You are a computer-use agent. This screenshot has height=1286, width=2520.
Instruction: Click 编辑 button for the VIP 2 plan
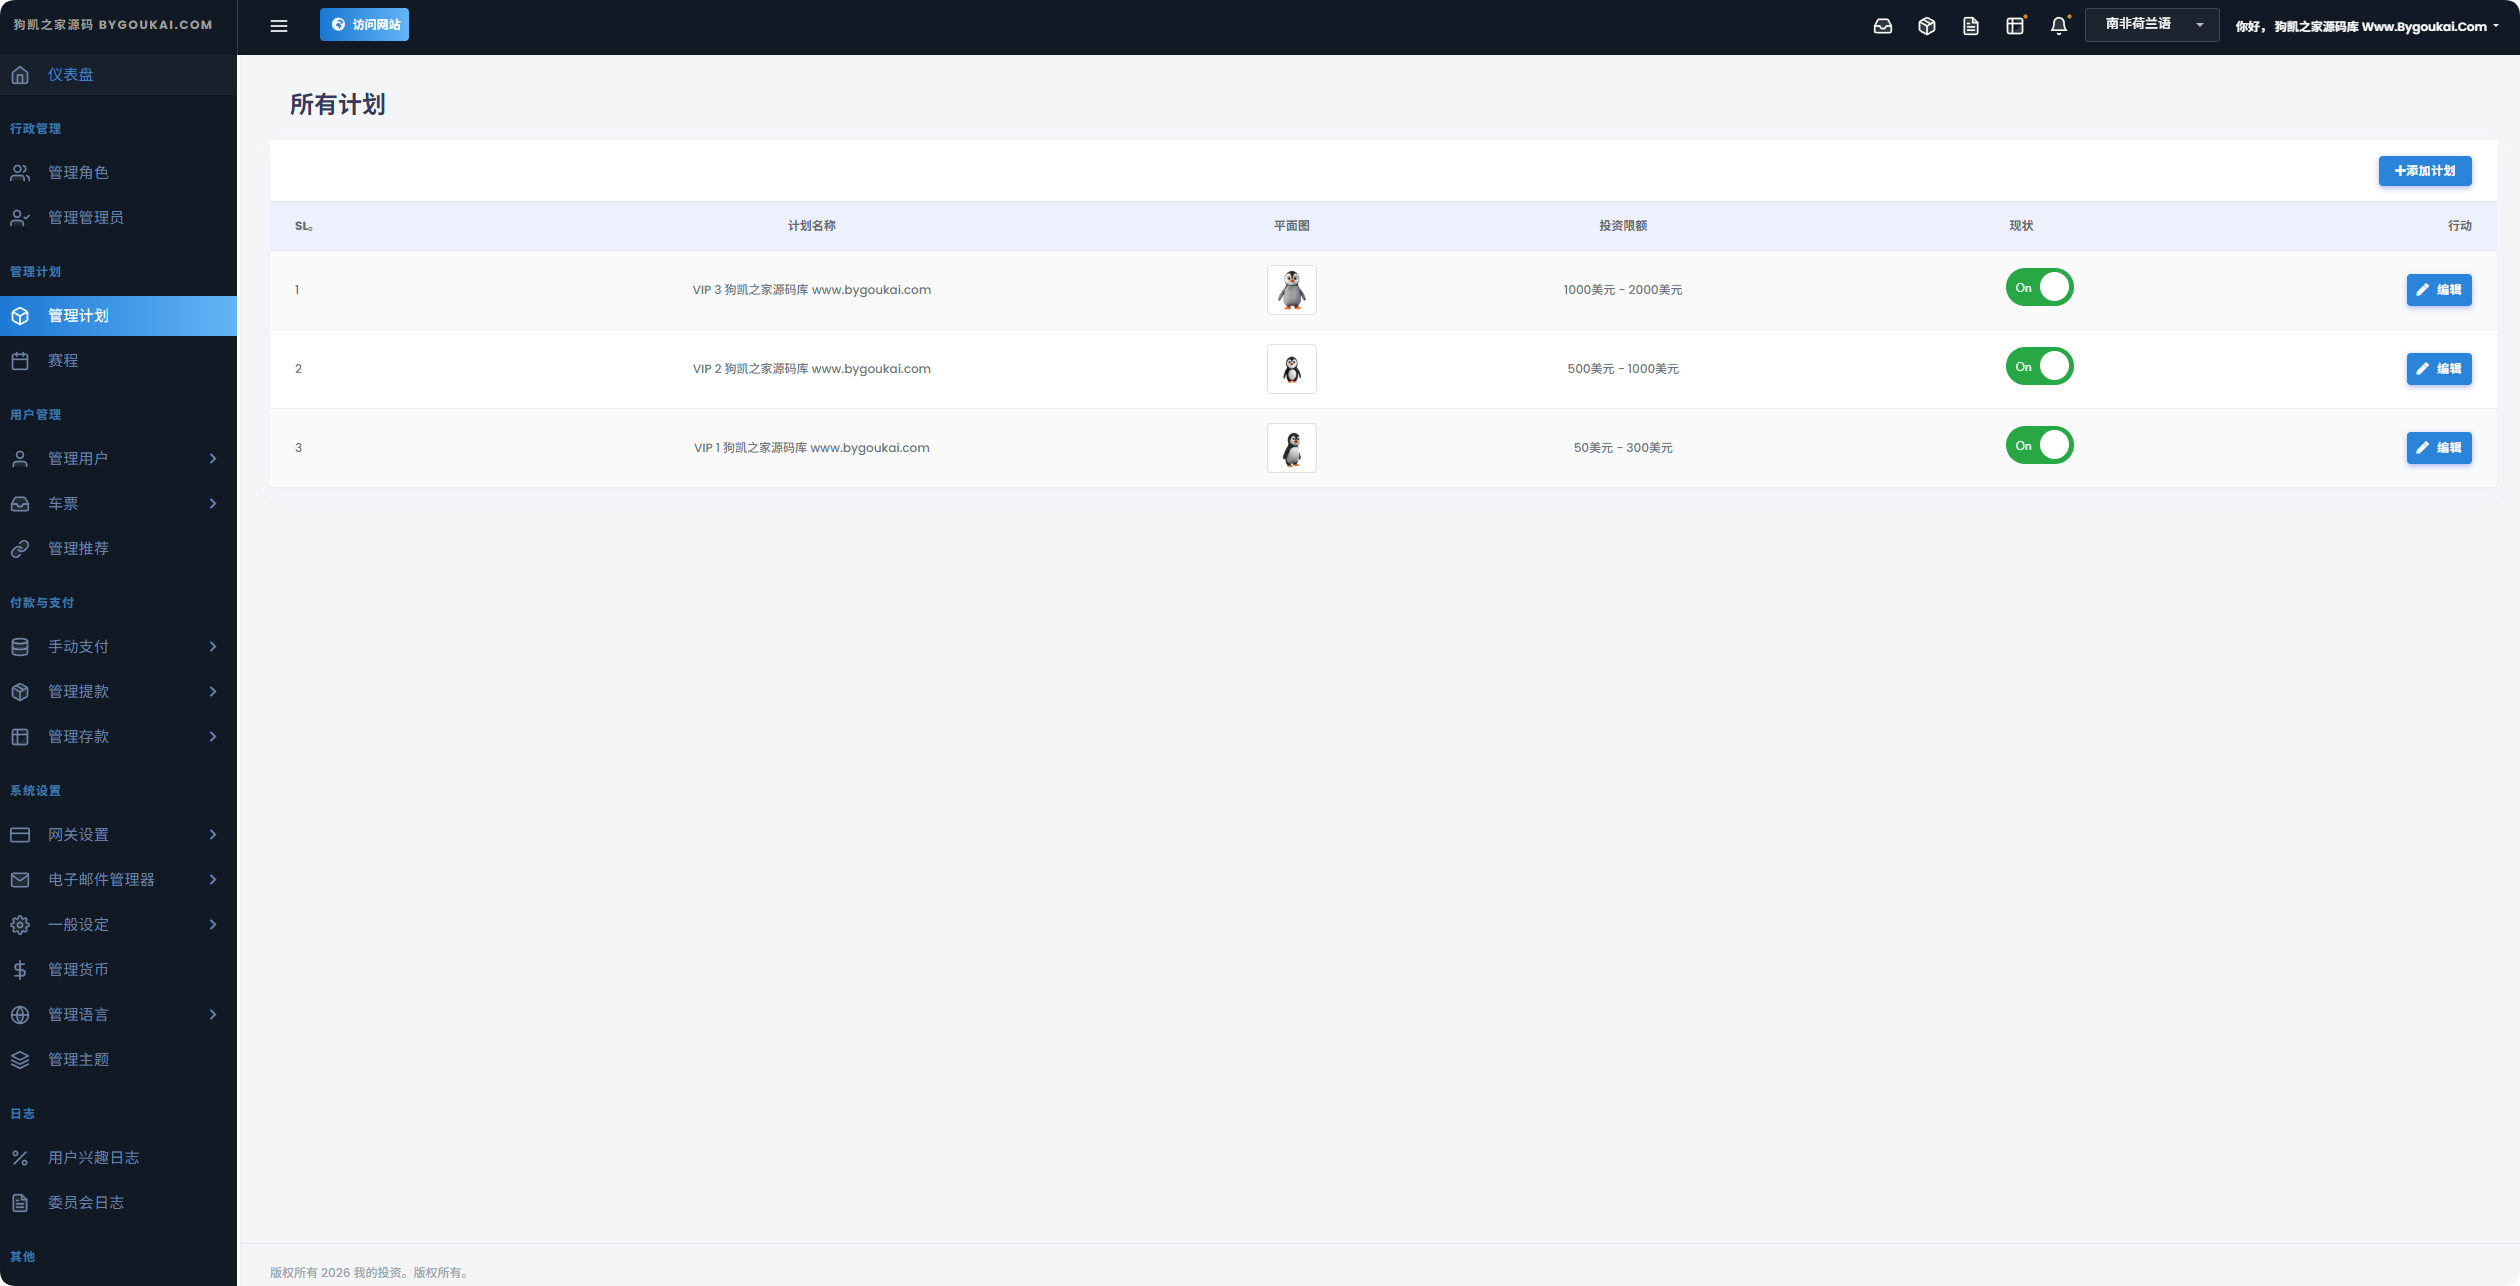(x=2439, y=369)
